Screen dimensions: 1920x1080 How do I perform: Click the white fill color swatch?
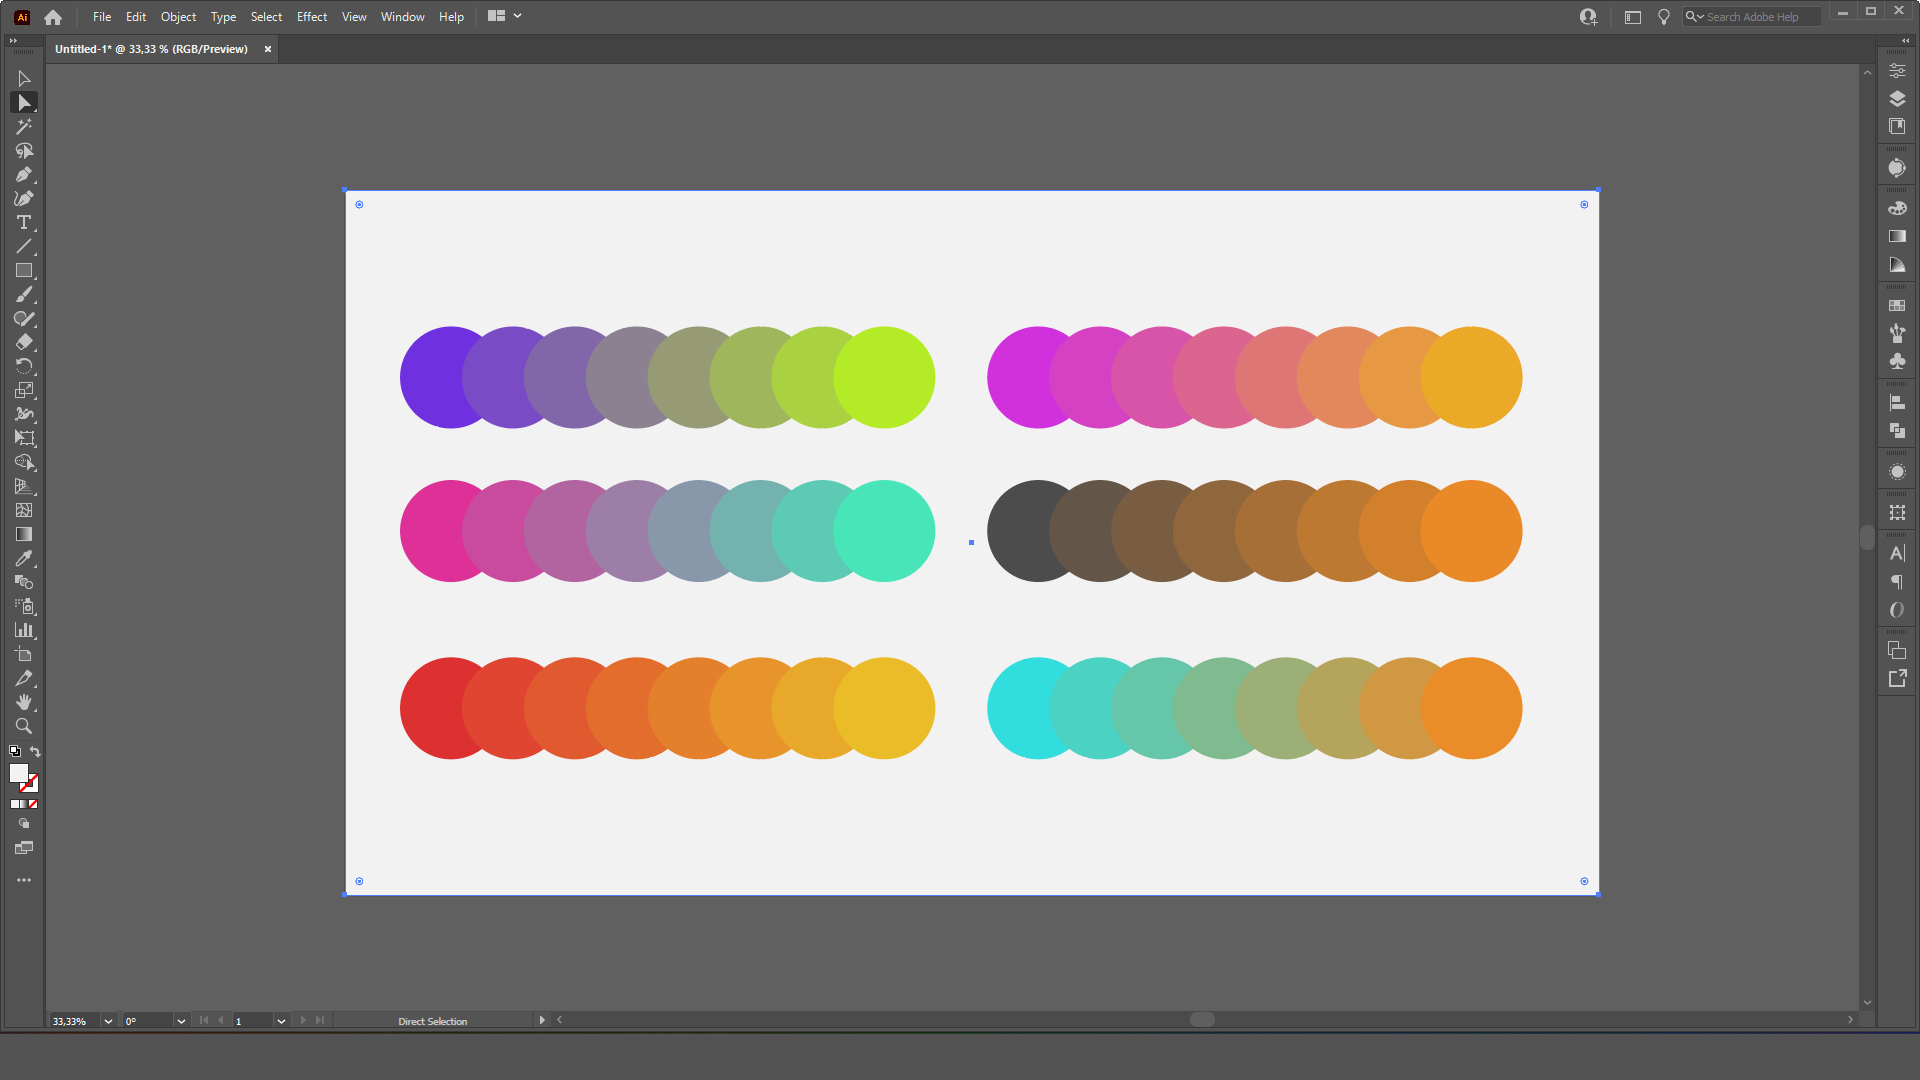point(18,773)
